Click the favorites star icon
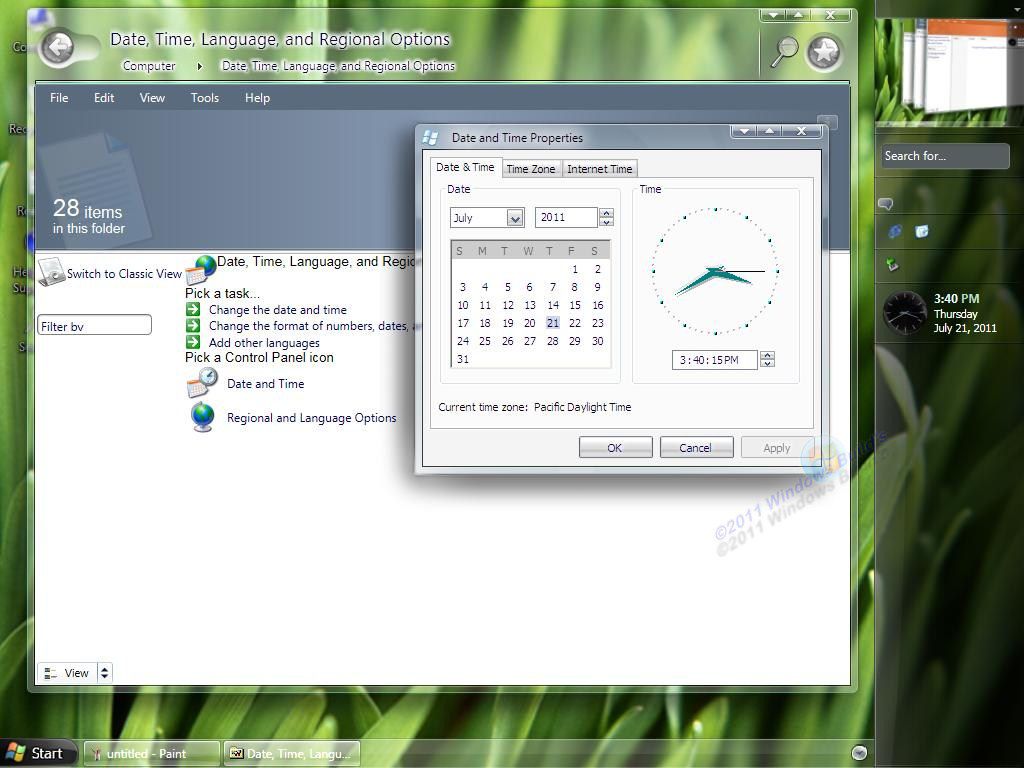This screenshot has height=768, width=1024. point(824,52)
